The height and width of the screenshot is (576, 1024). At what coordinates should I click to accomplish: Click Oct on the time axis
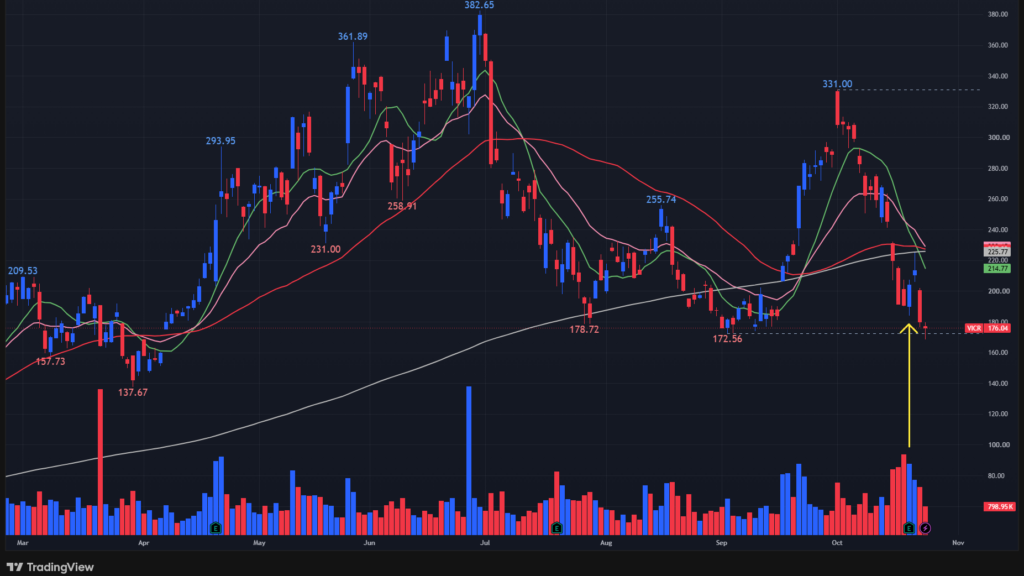pos(837,543)
